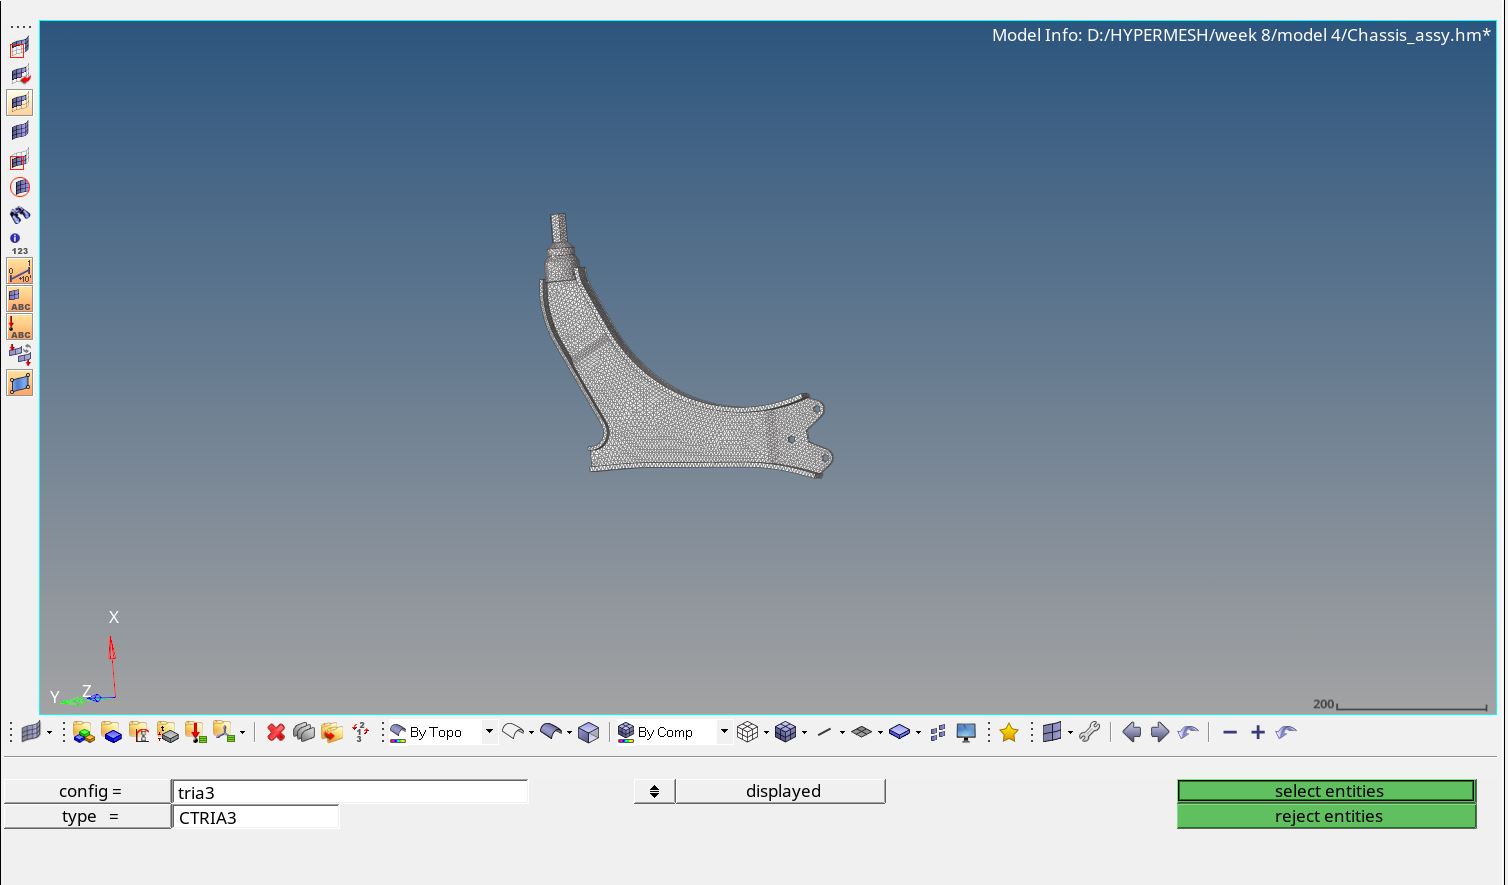
Task: Click the Model Info path text at the top
Action: point(1240,35)
